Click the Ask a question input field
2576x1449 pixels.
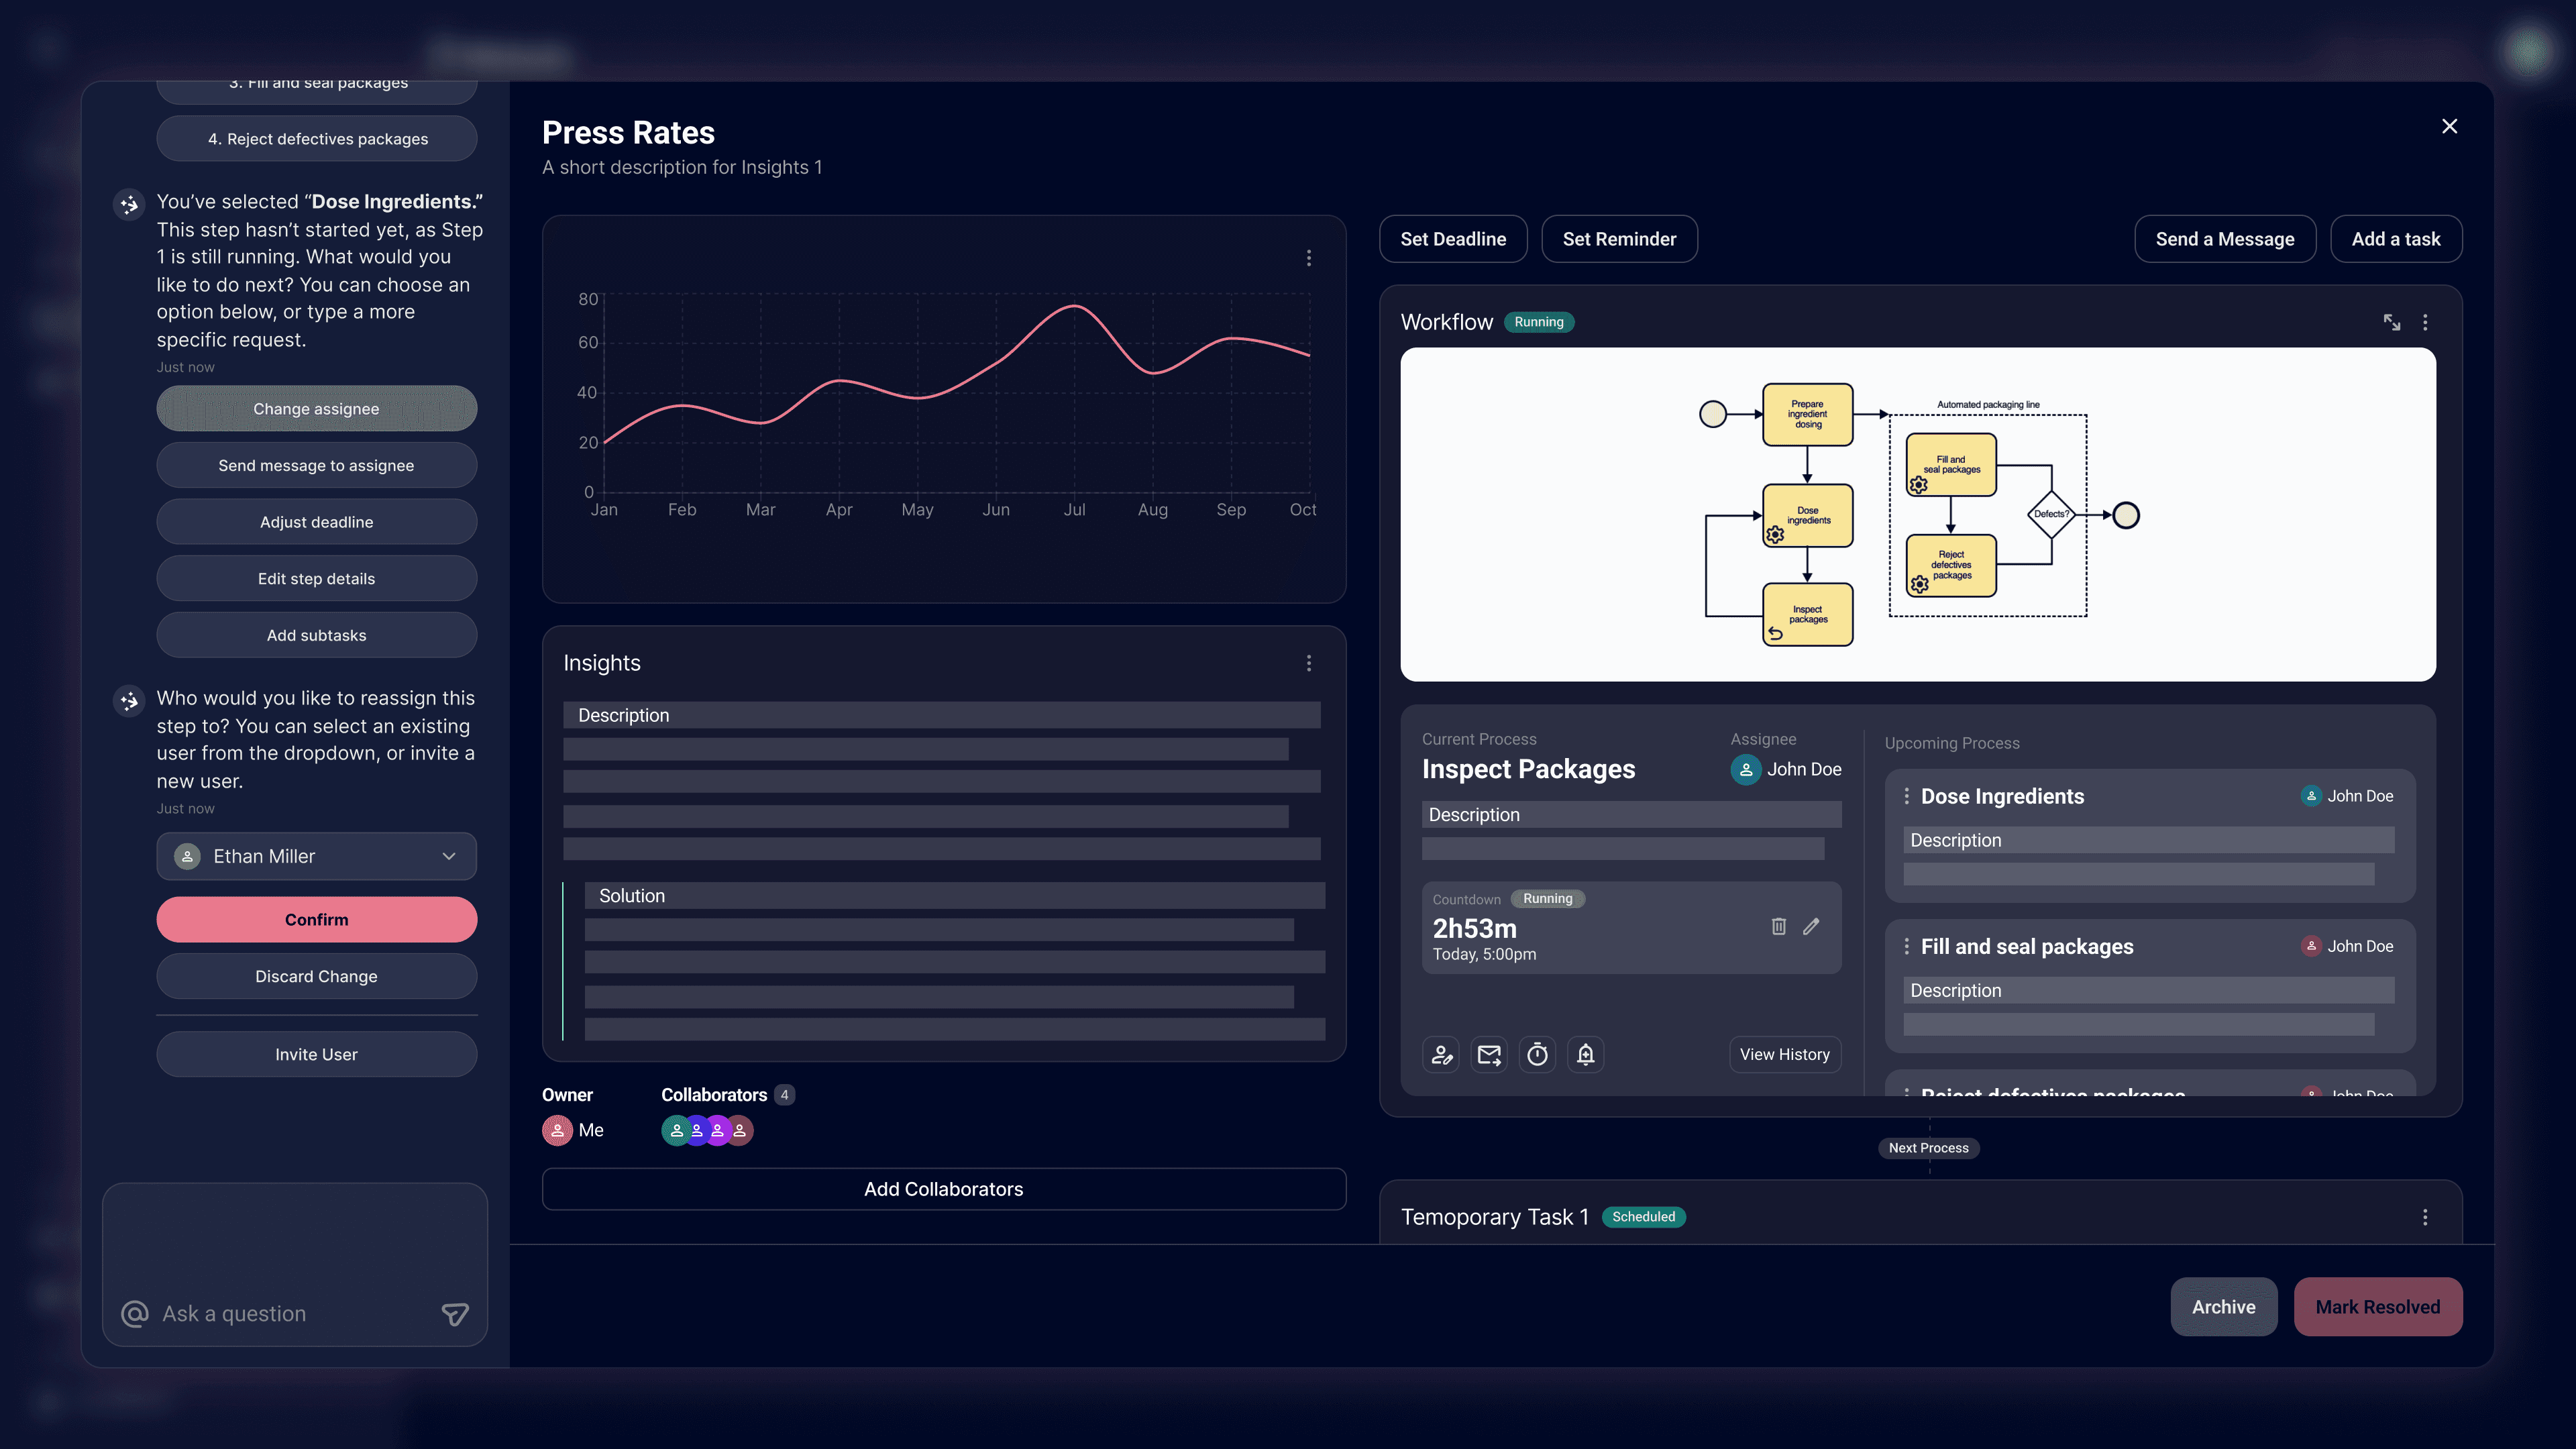[290, 1314]
